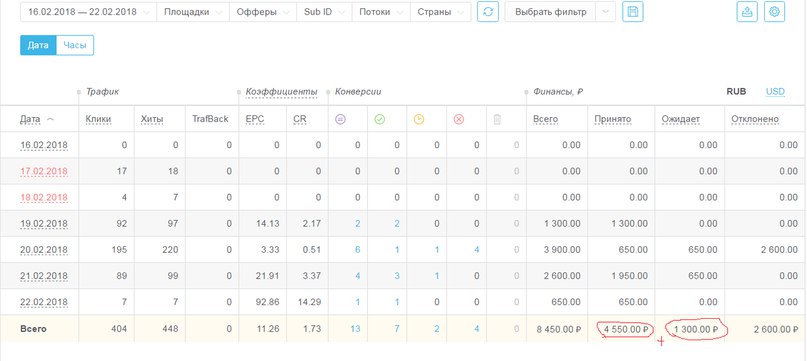The height and width of the screenshot is (361, 807).
Task: Select RUB currency
Action: pos(736,92)
